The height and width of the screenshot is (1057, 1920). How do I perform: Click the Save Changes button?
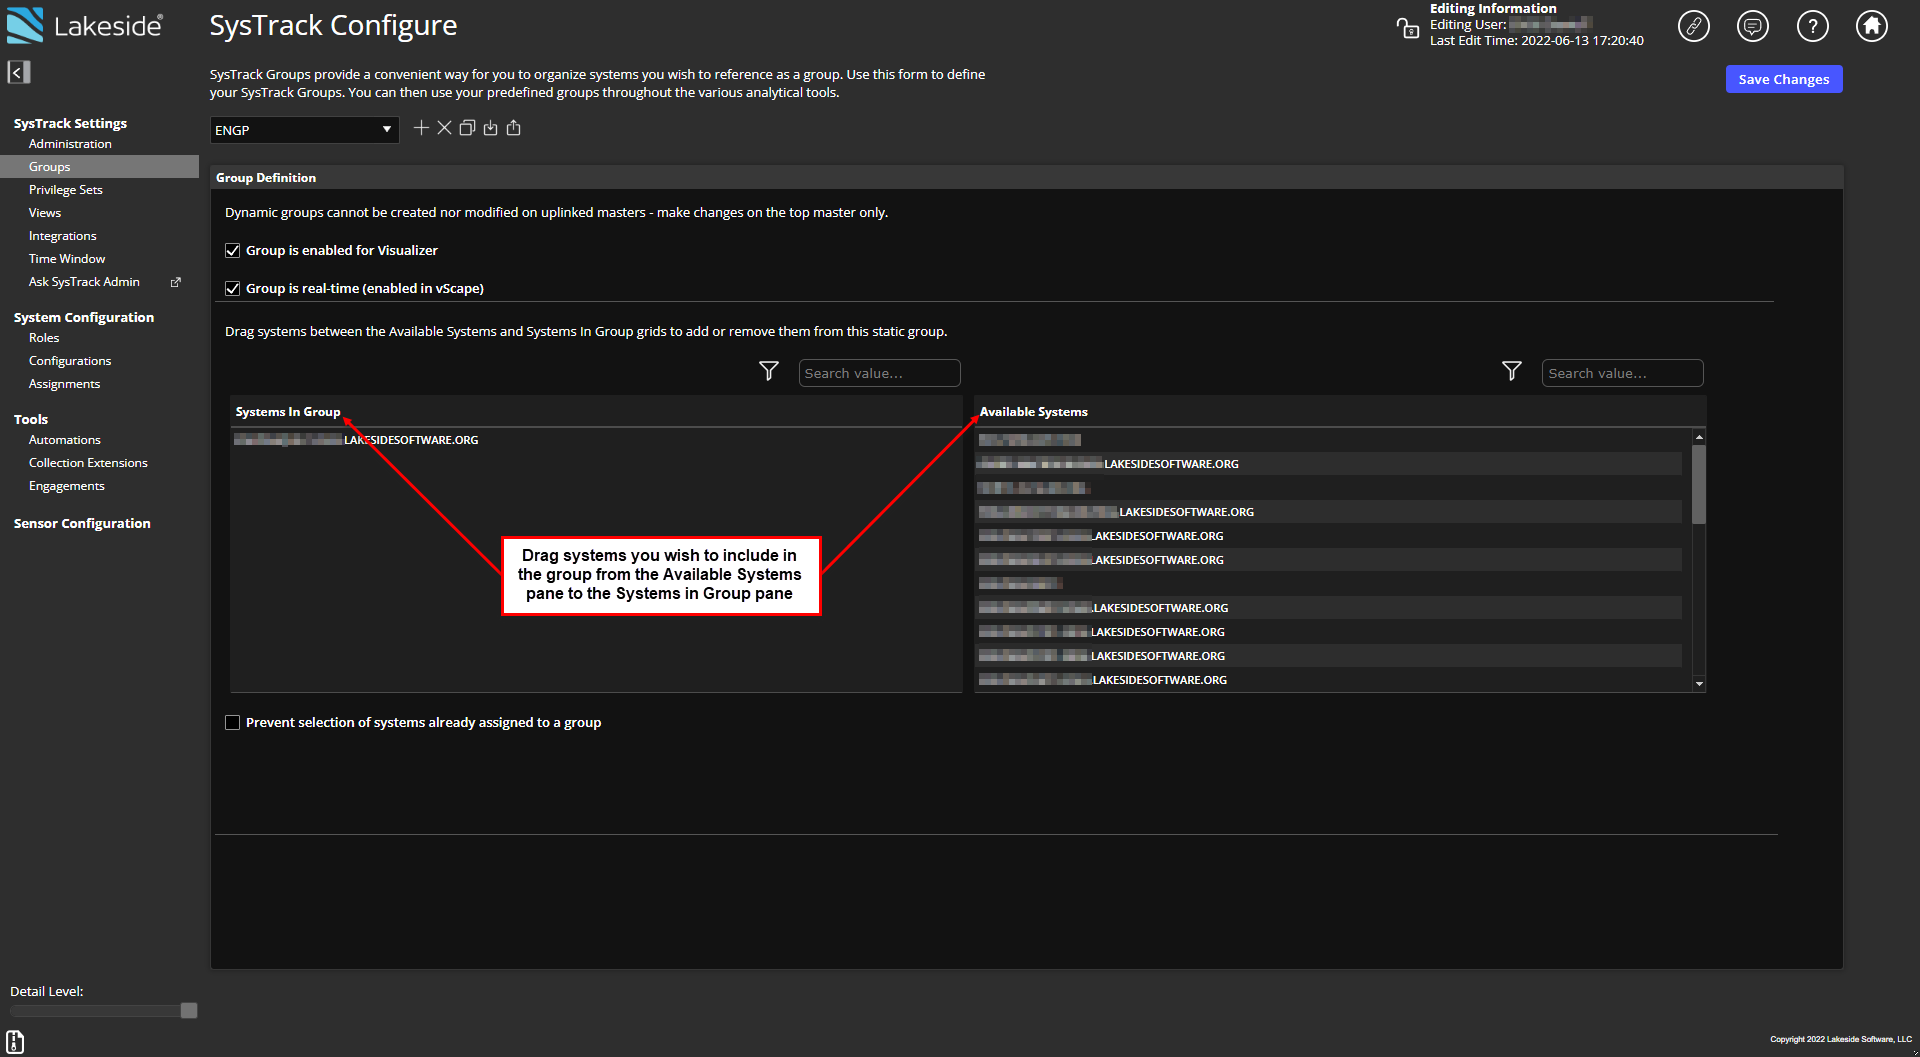click(x=1784, y=79)
